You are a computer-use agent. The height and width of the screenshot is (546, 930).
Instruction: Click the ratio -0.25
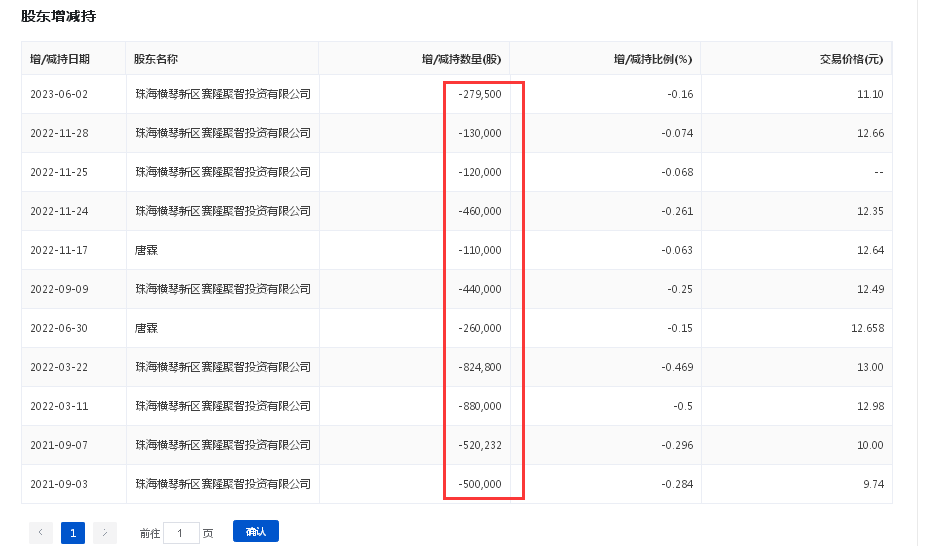coord(680,289)
